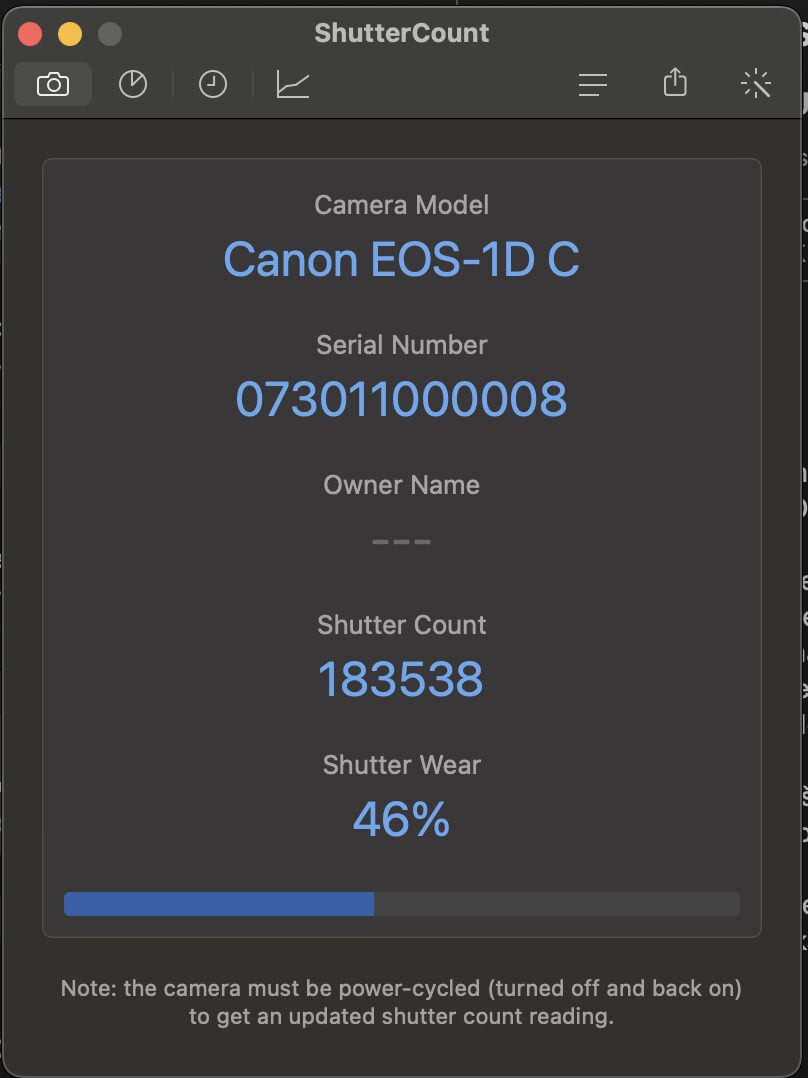
Task: Show the line graph view
Action: (x=293, y=85)
